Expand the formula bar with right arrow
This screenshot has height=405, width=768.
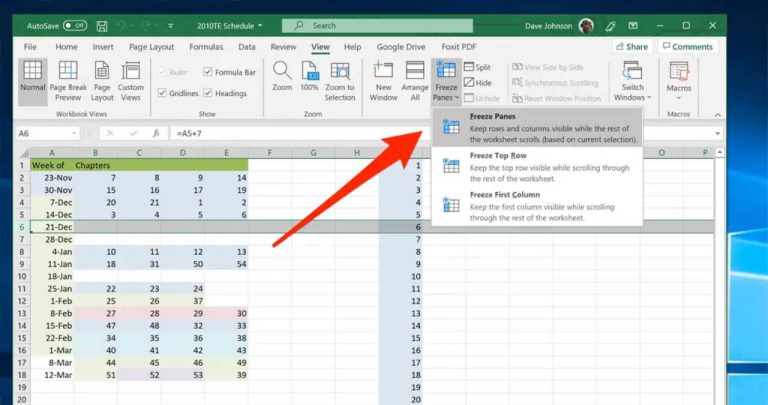pos(718,133)
